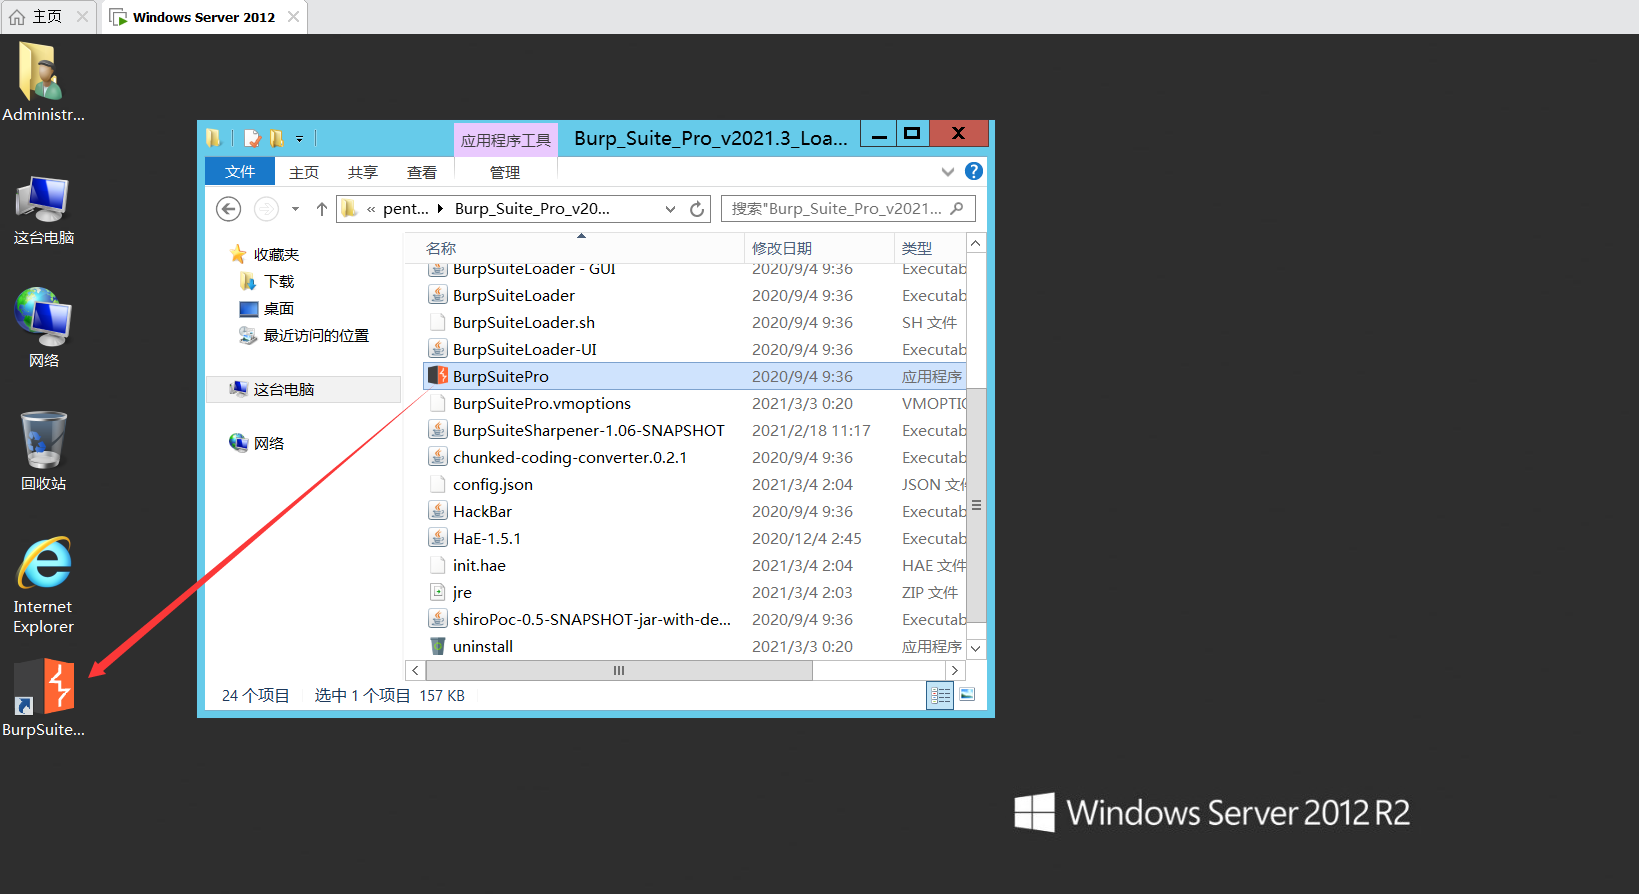Click the breadcrumb overflow chevron before pent...
Viewport: 1639px width, 894px height.
point(371,209)
